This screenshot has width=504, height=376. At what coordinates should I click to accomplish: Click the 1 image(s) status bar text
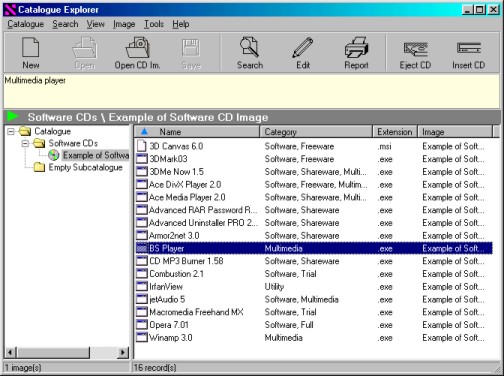pyautogui.click(x=23, y=368)
